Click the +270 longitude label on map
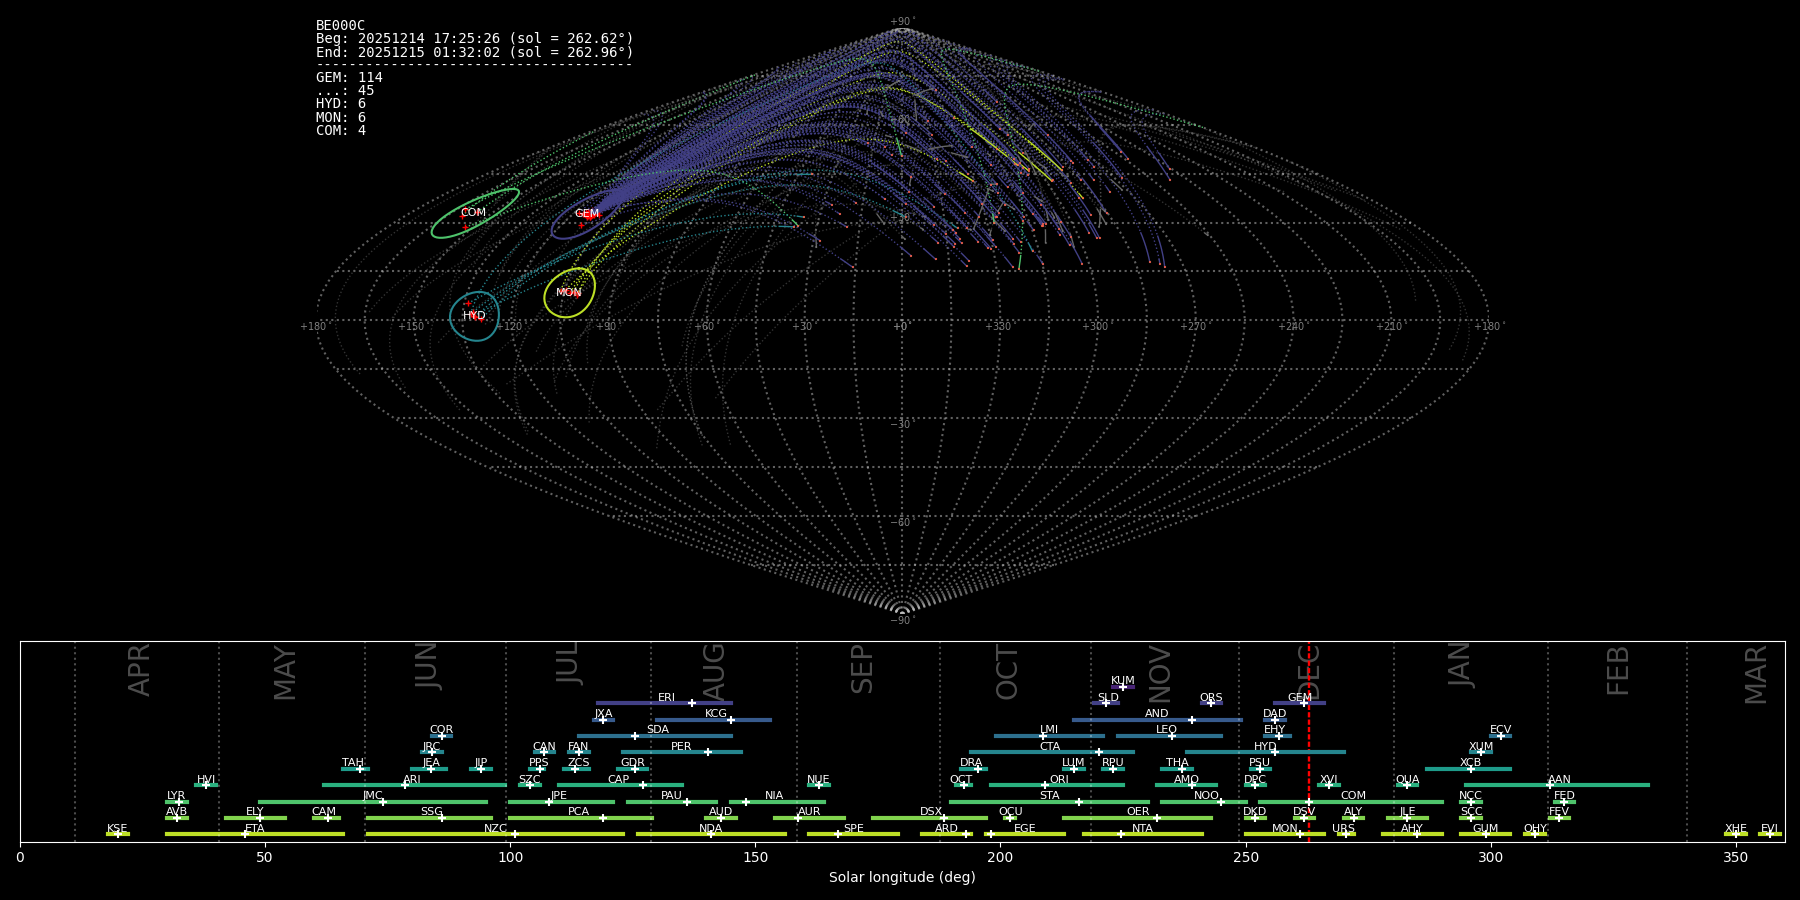The height and width of the screenshot is (900, 1800). coord(1193,327)
